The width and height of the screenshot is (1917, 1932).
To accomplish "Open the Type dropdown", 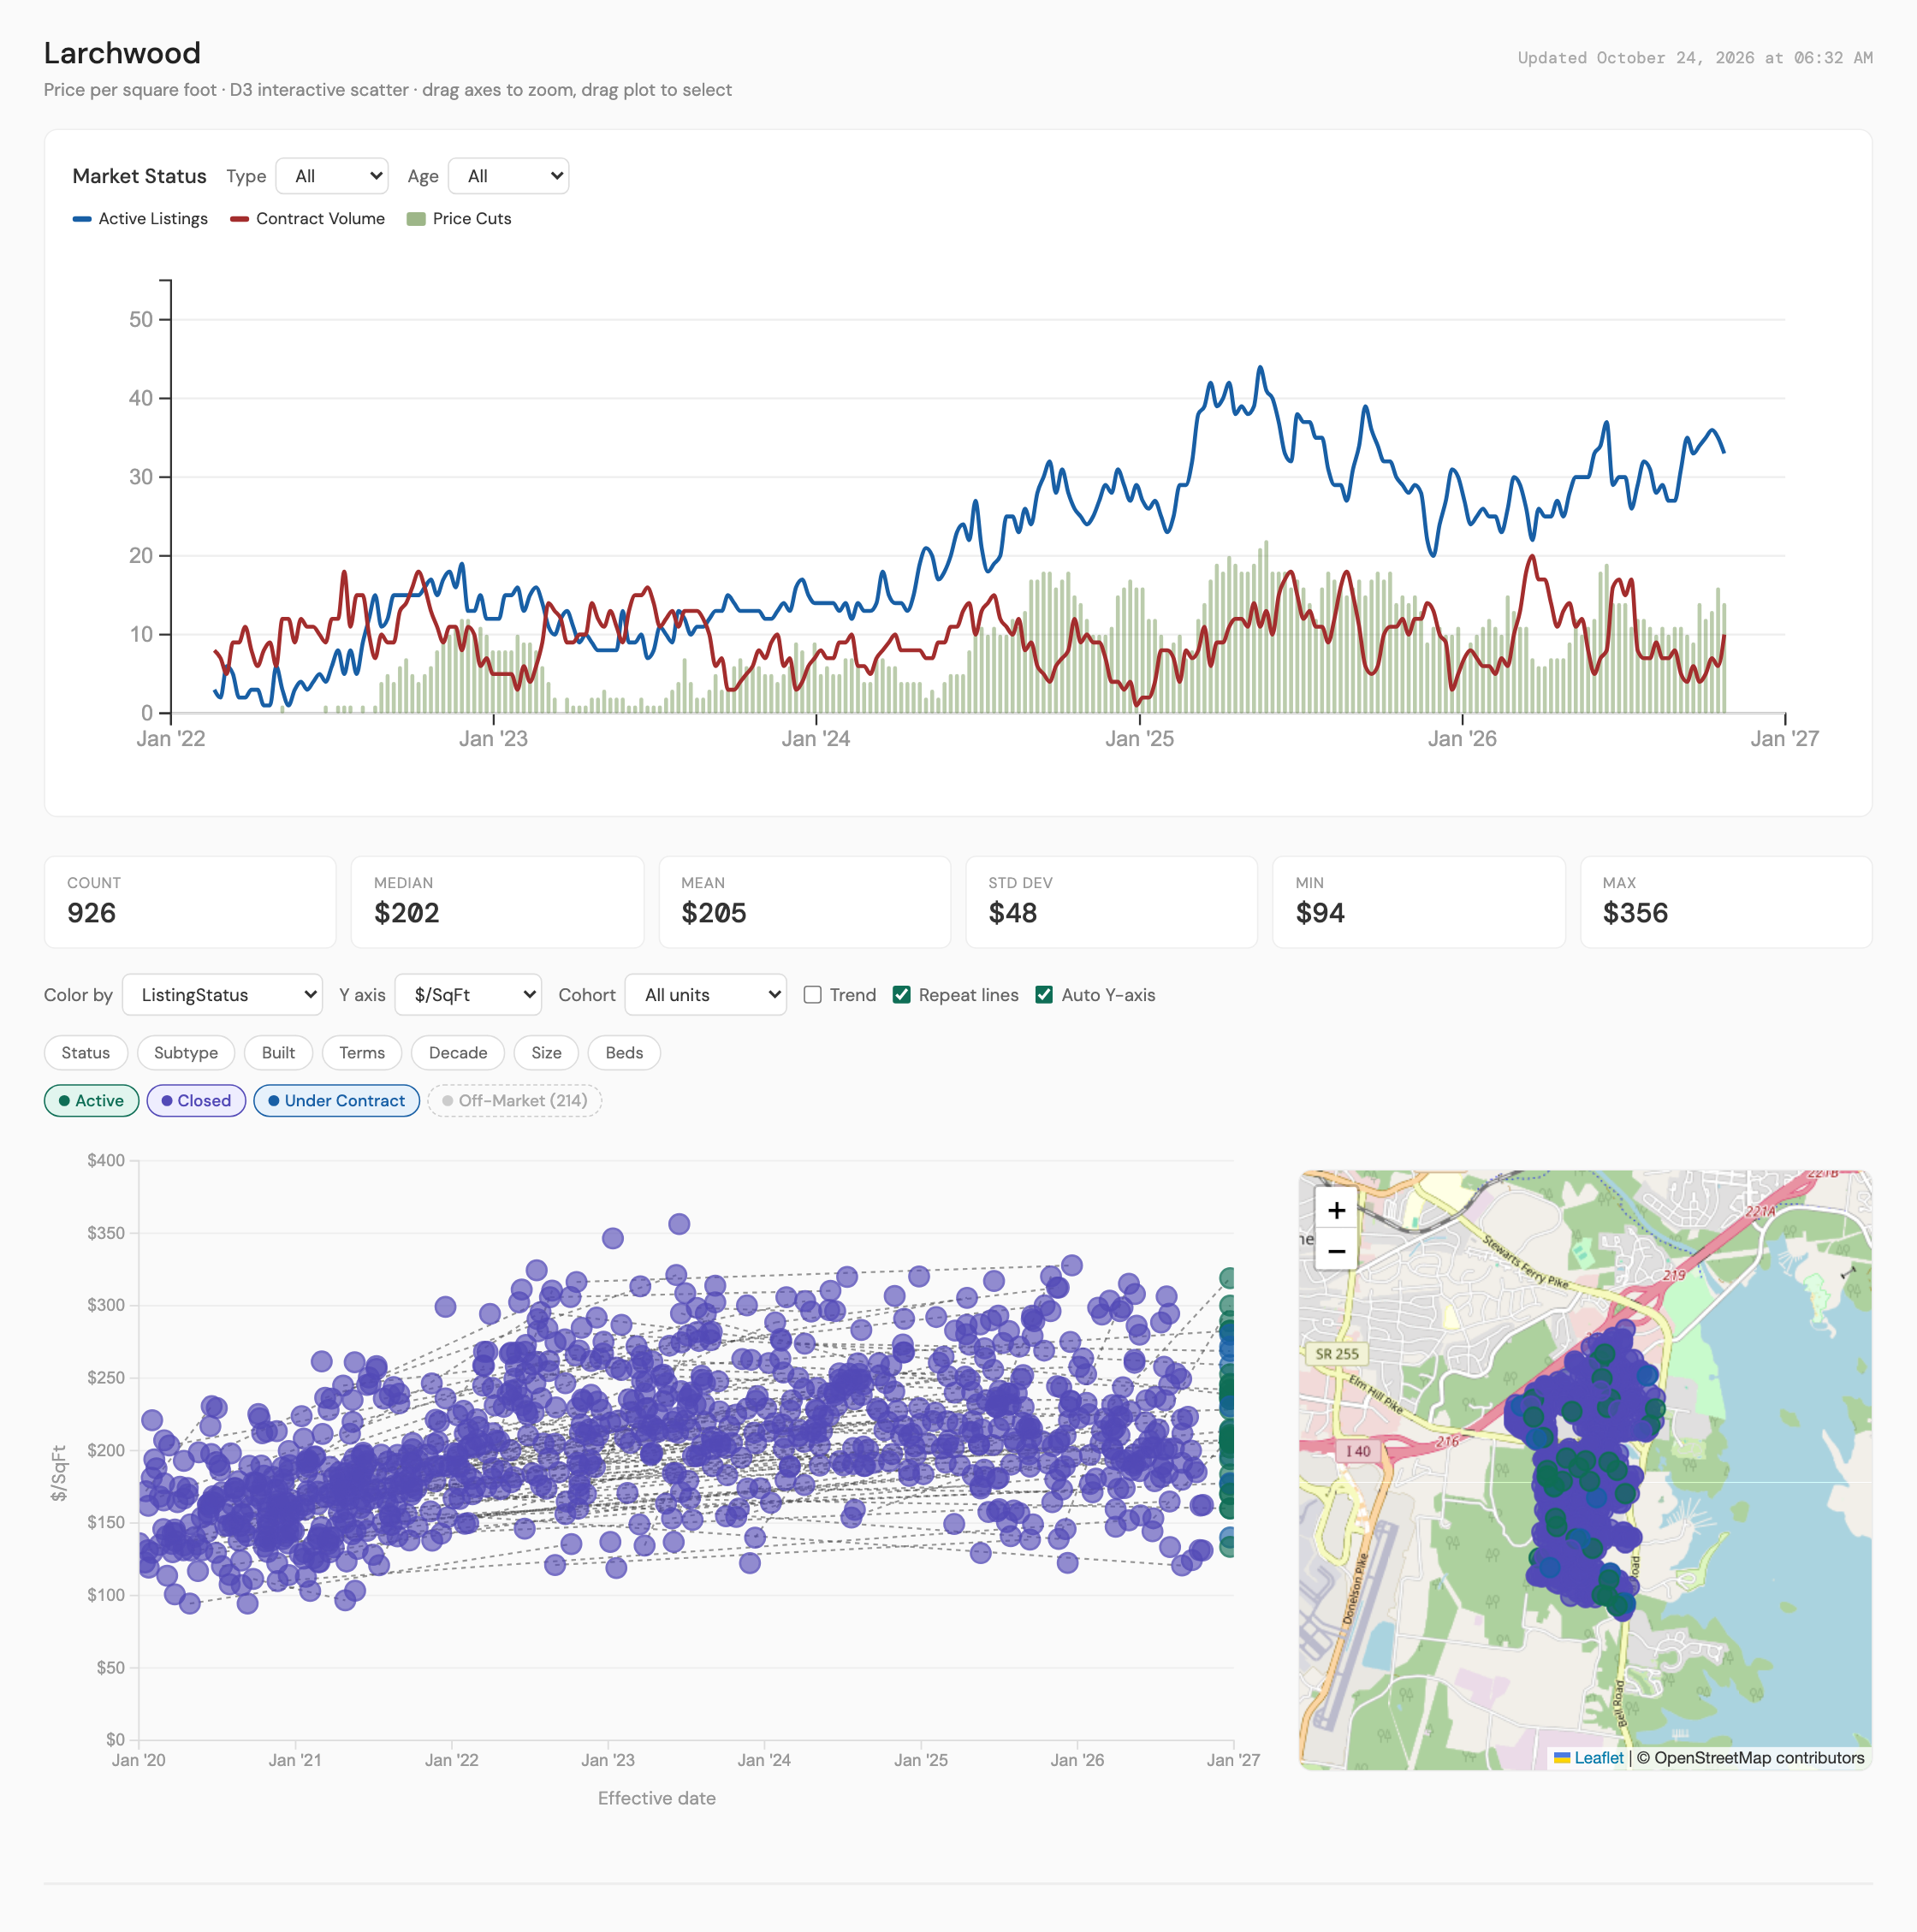I will coord(332,176).
